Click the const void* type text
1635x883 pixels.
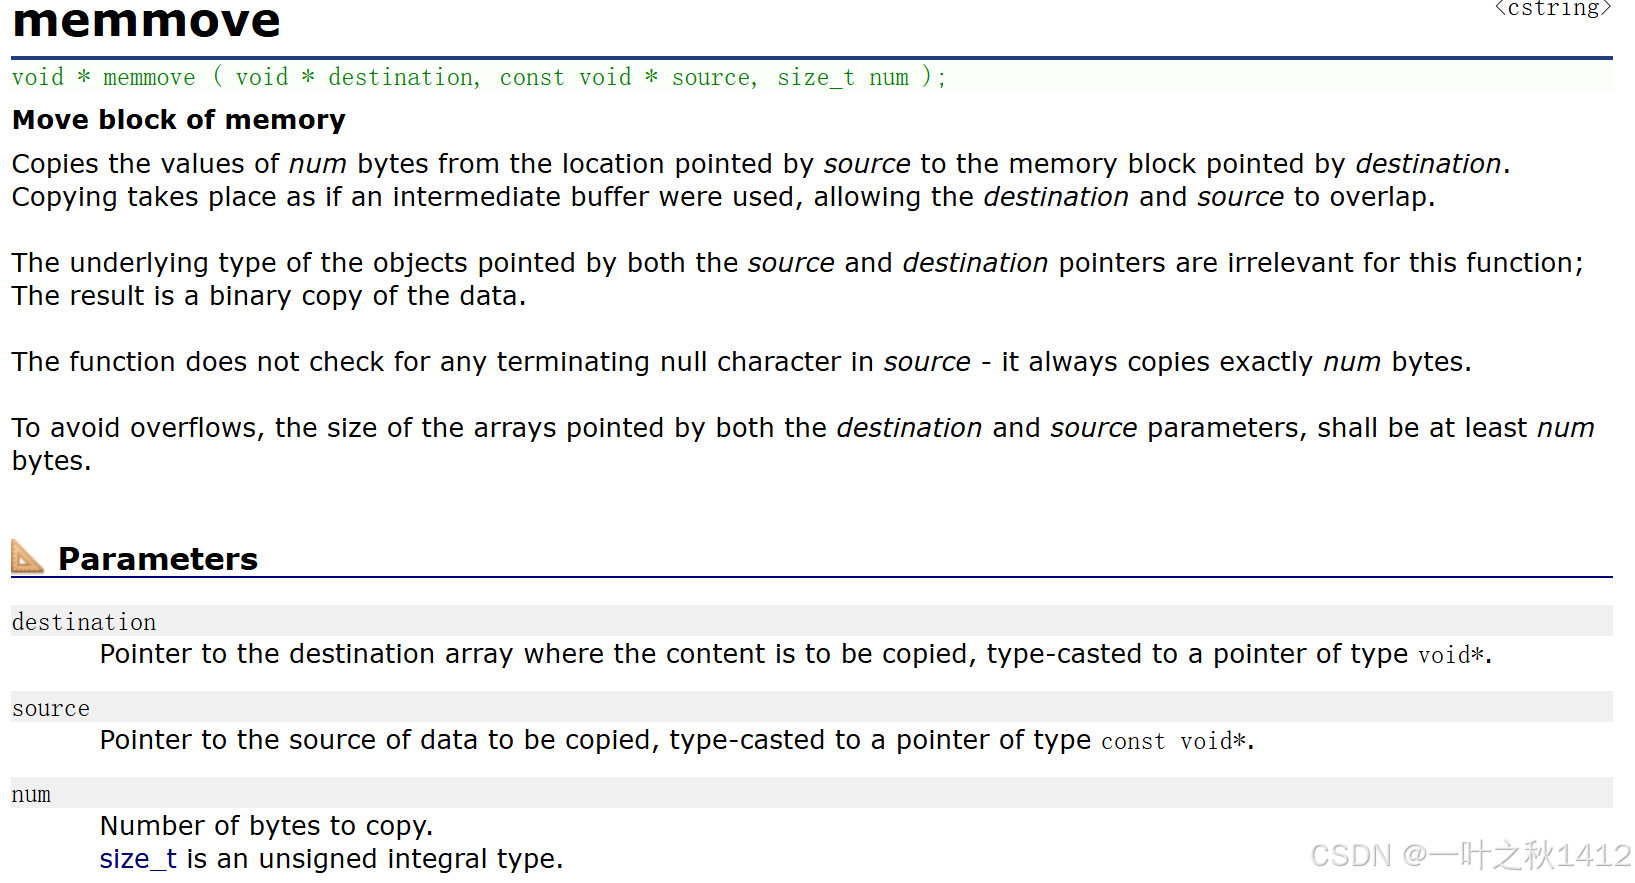[x=1174, y=741]
